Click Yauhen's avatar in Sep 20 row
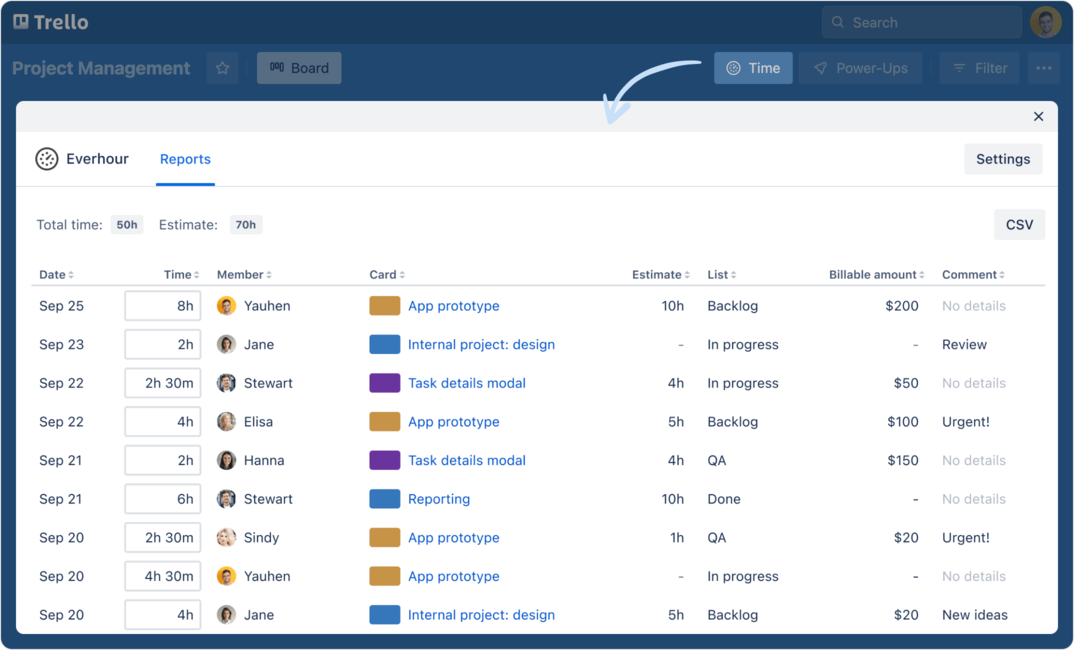1074x650 pixels. [226, 576]
